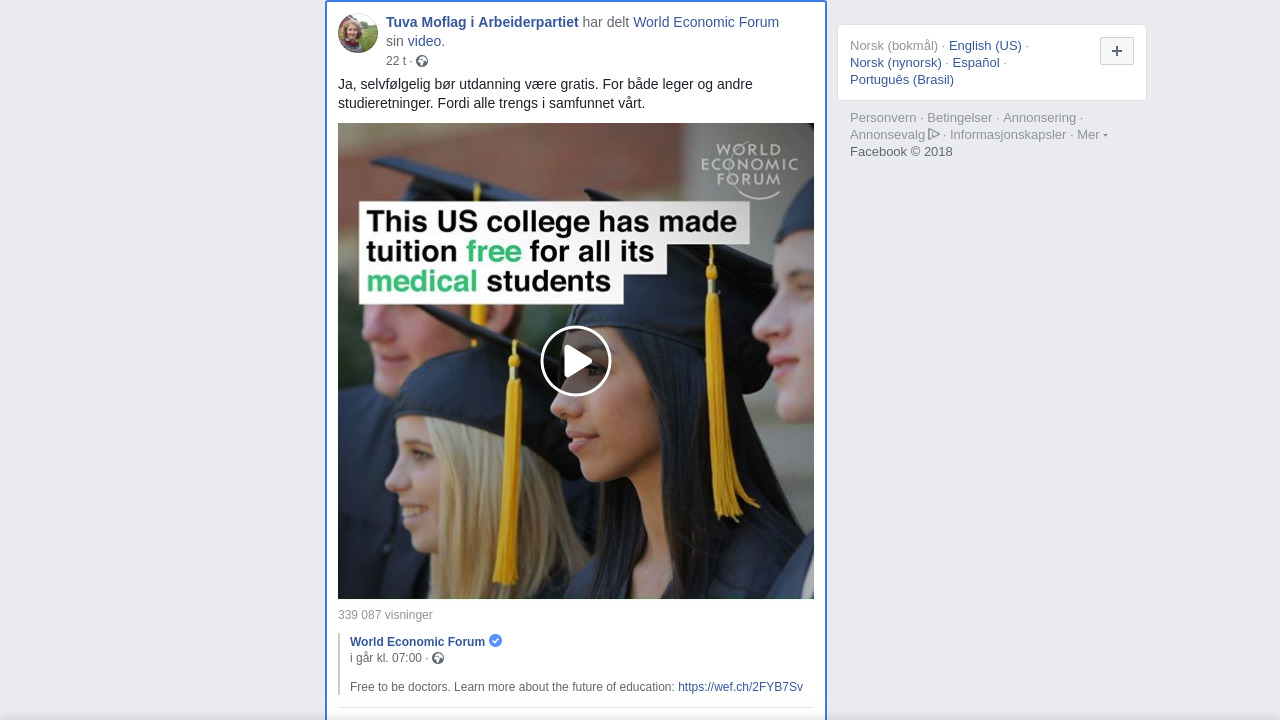Click the 'i går kl. 07:00' timestamp

click(386, 658)
